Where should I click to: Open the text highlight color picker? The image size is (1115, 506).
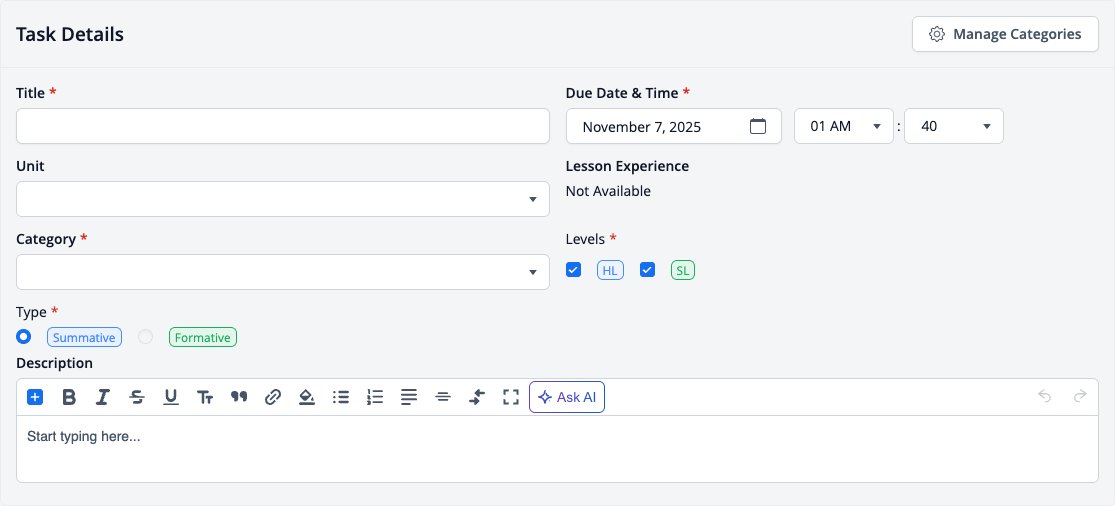(306, 397)
